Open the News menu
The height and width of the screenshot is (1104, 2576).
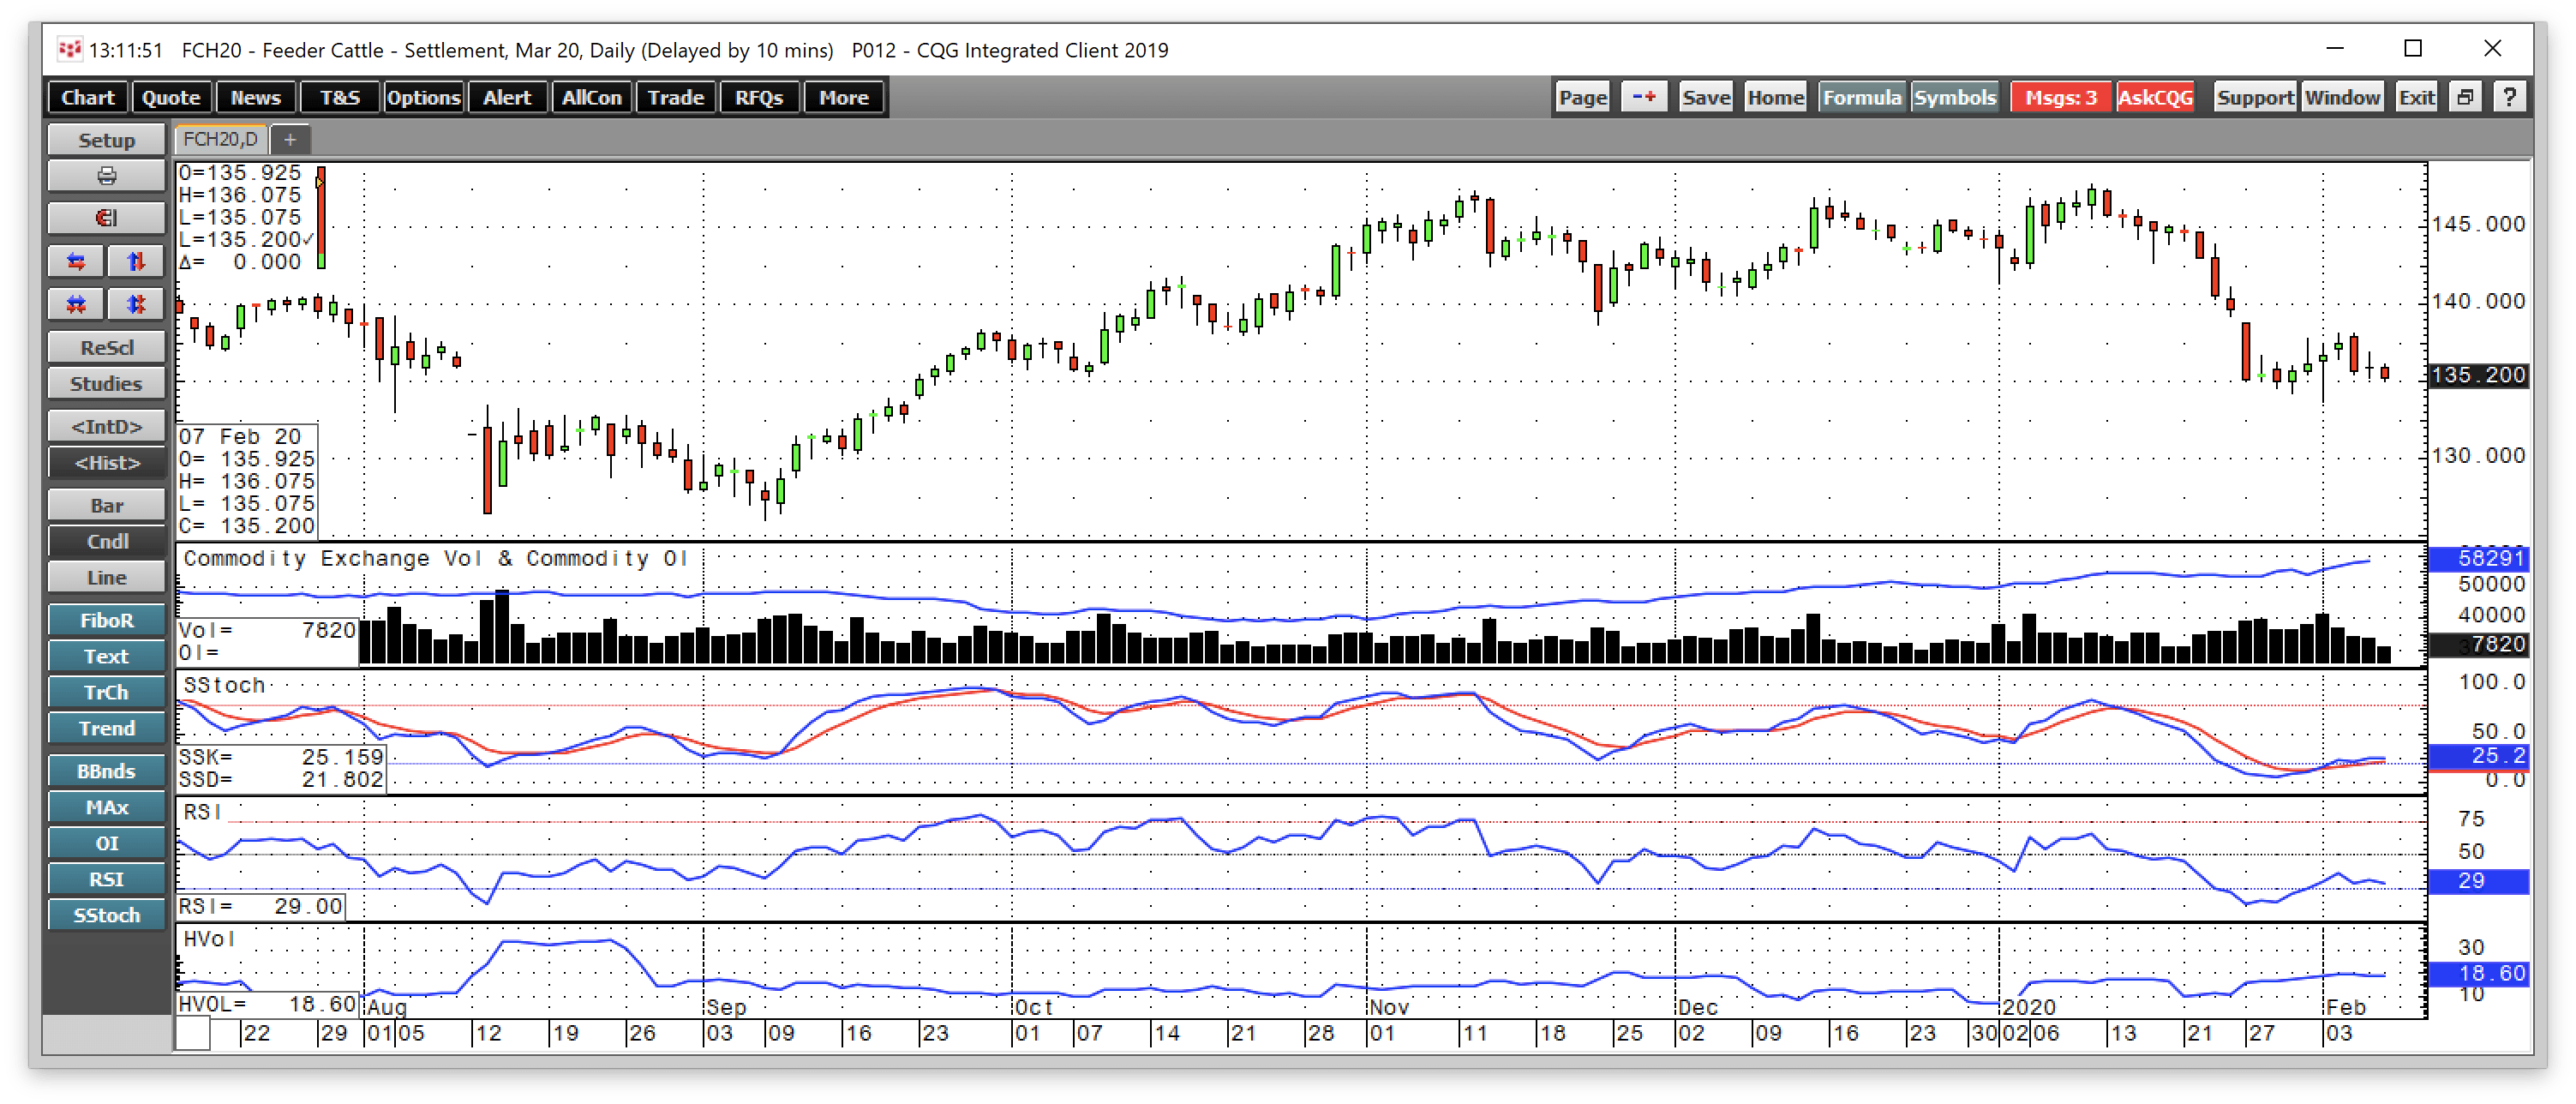click(255, 97)
